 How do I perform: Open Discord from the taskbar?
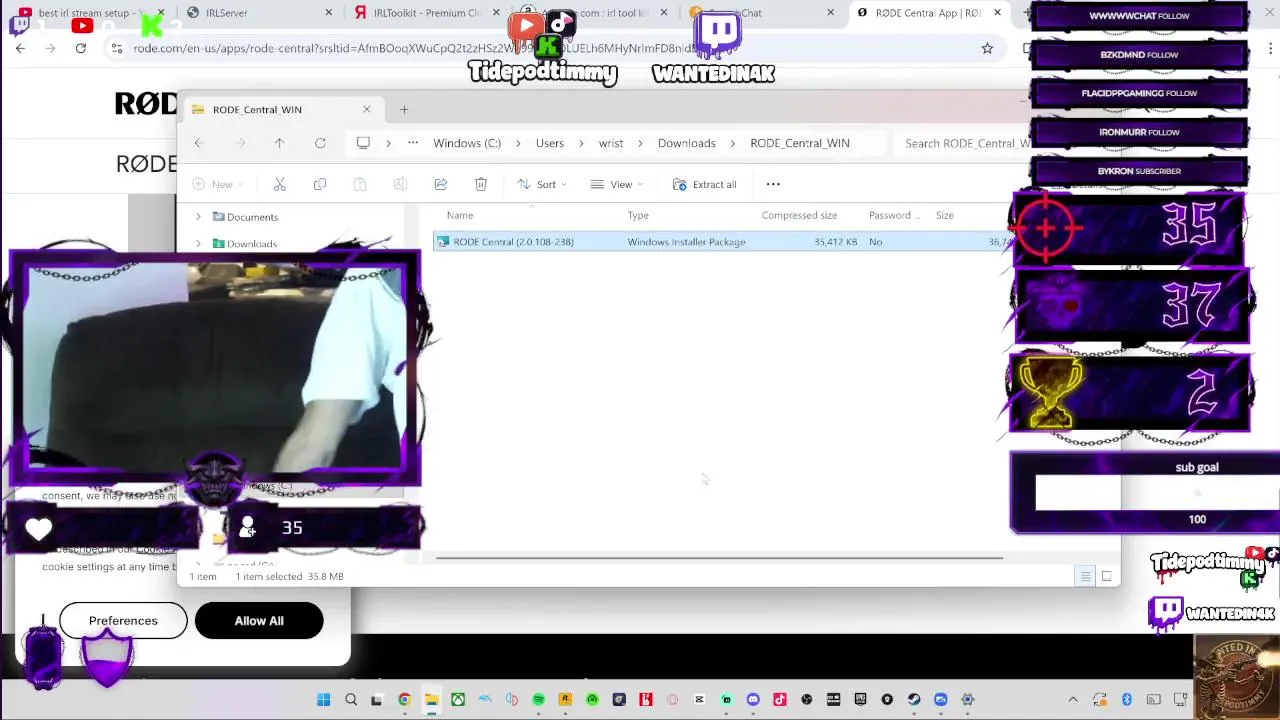pyautogui.click(x=753, y=700)
